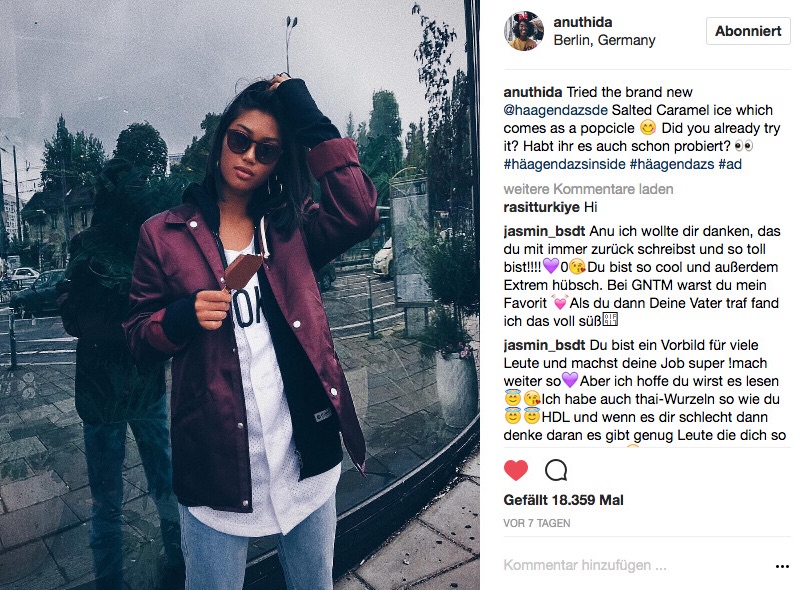Expand weitere Kommentare laden
This screenshot has height=590, width=810.
pyautogui.click(x=588, y=189)
